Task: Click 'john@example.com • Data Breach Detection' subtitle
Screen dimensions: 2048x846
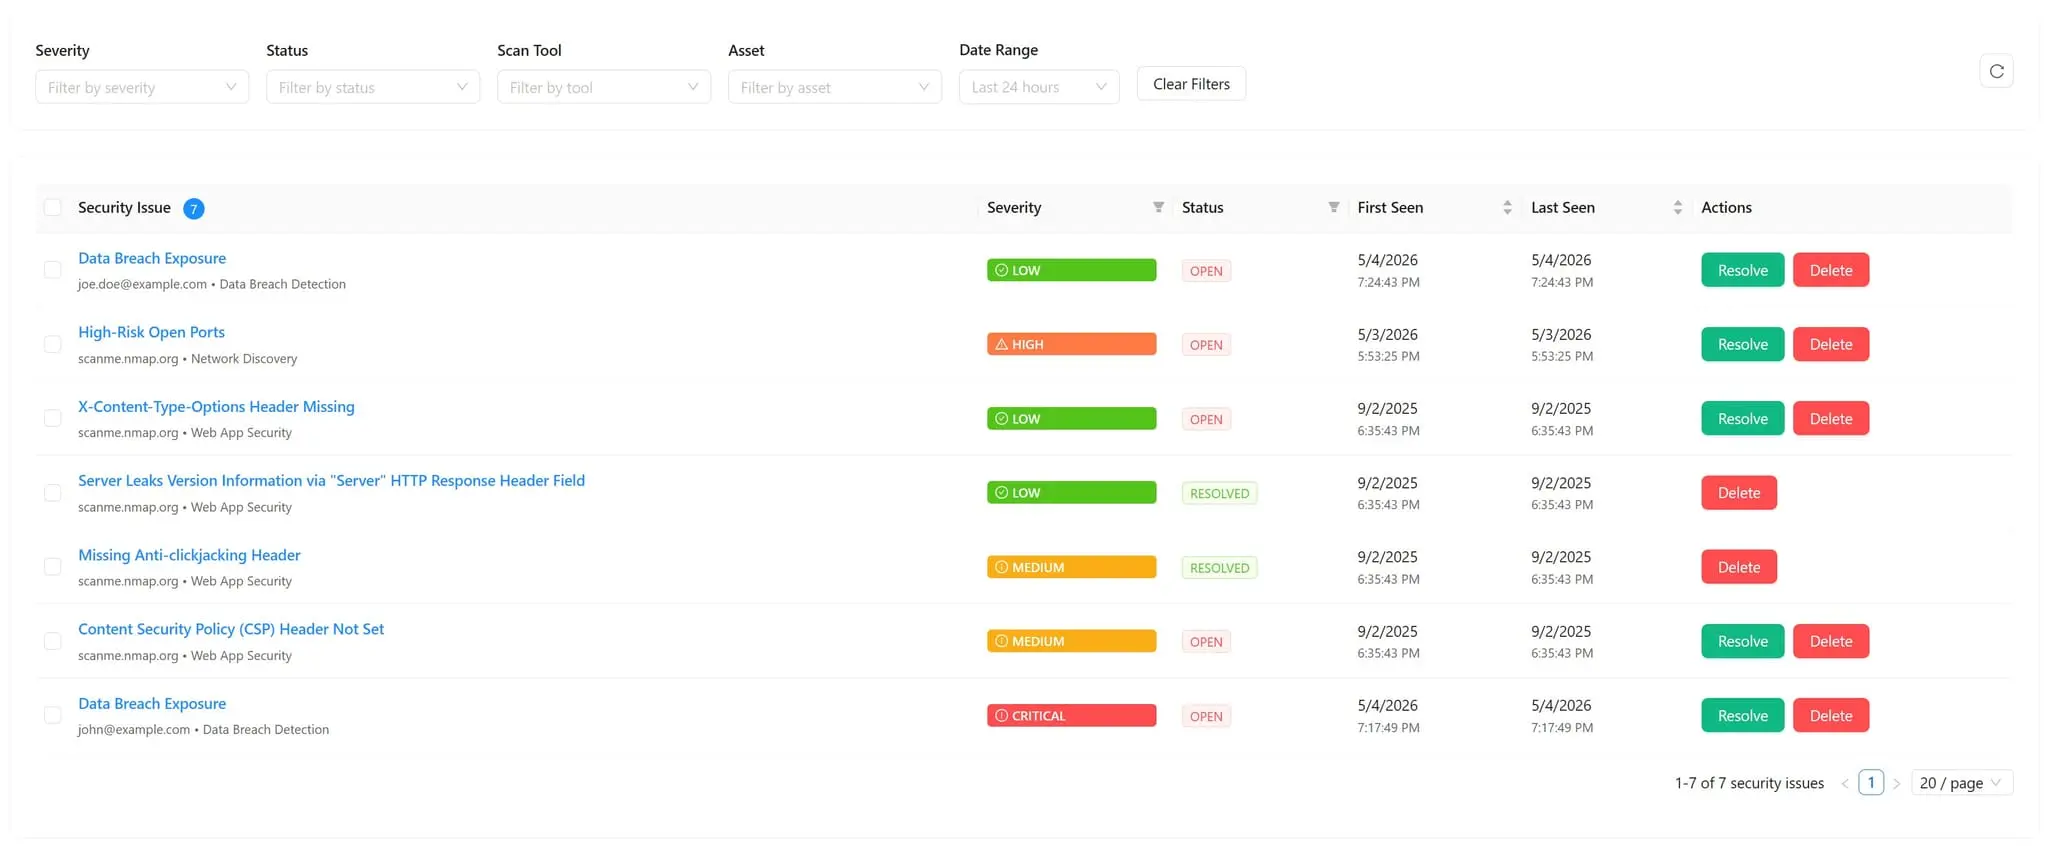Action: 203,729
